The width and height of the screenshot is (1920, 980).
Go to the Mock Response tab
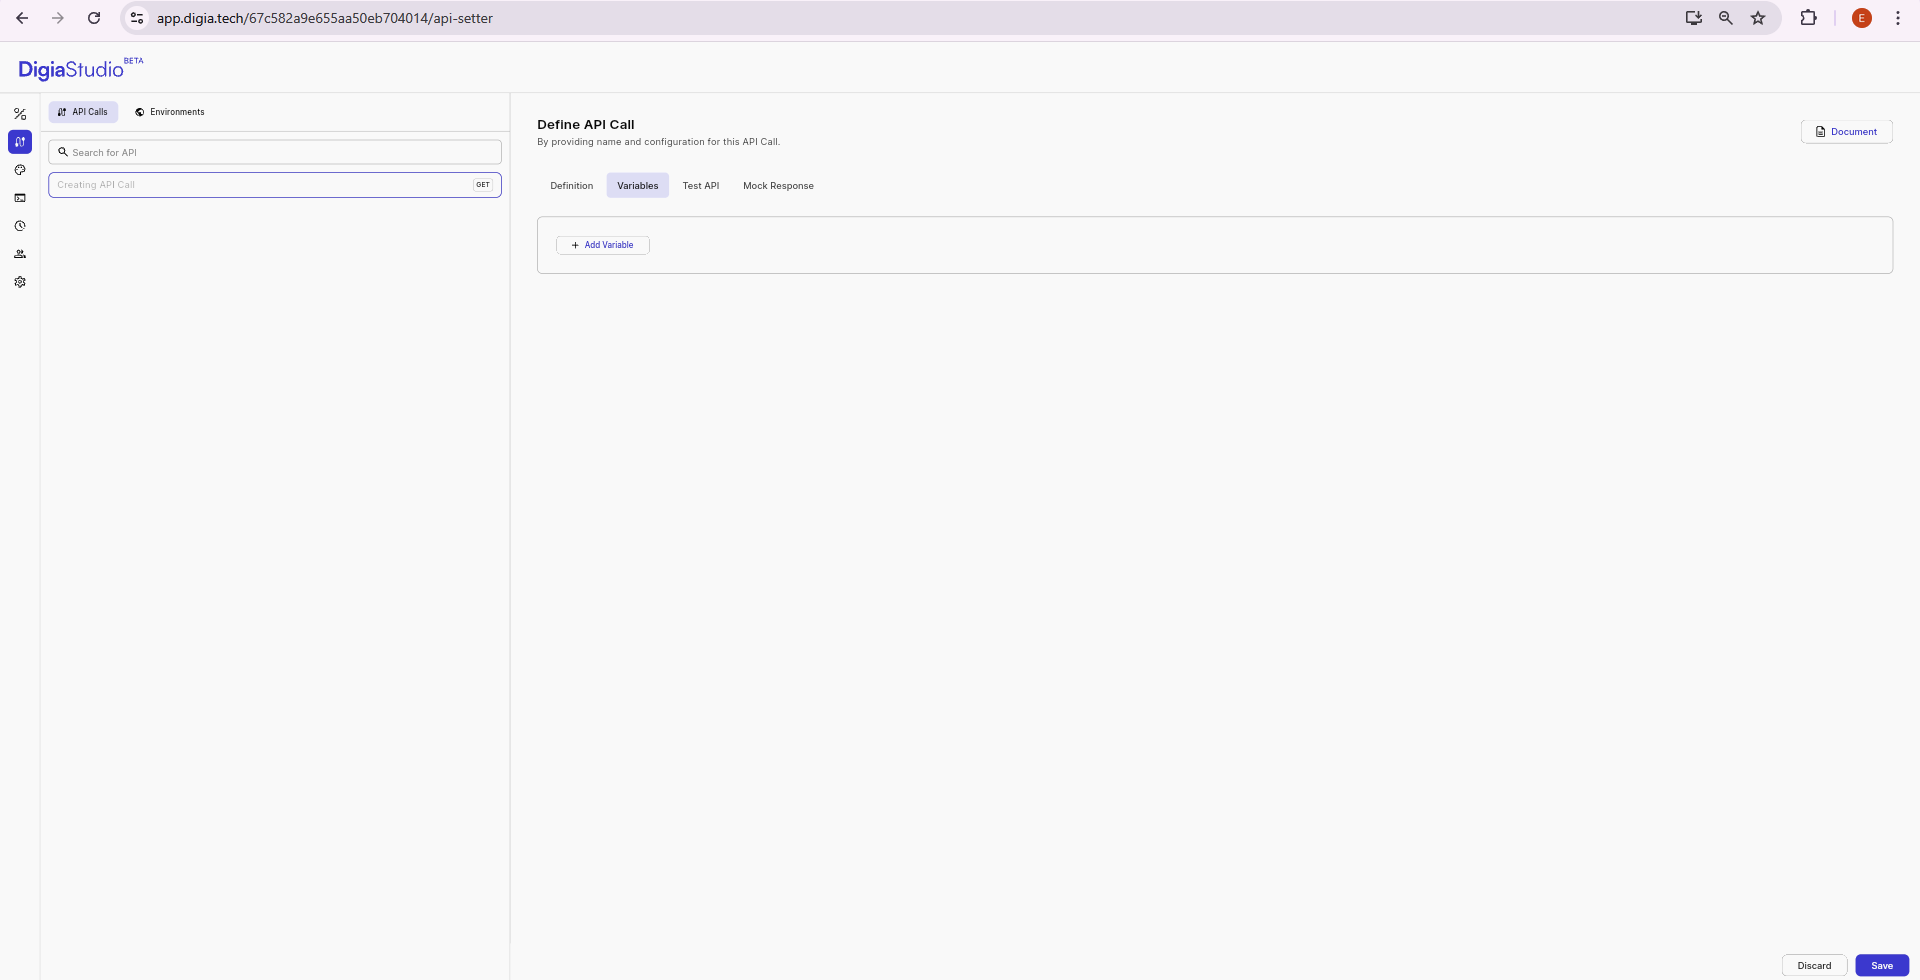778,186
